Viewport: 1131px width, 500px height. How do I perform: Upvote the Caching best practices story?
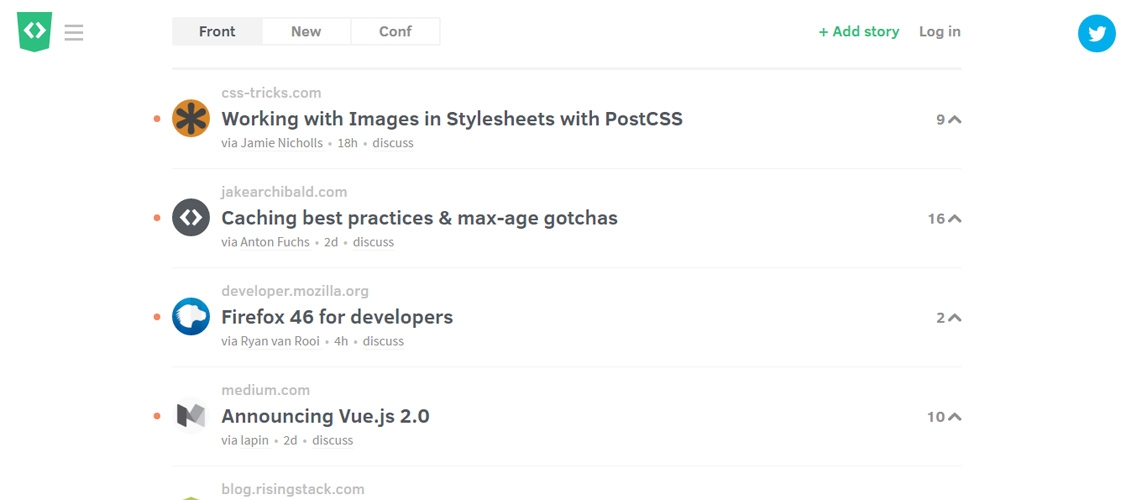click(x=954, y=219)
